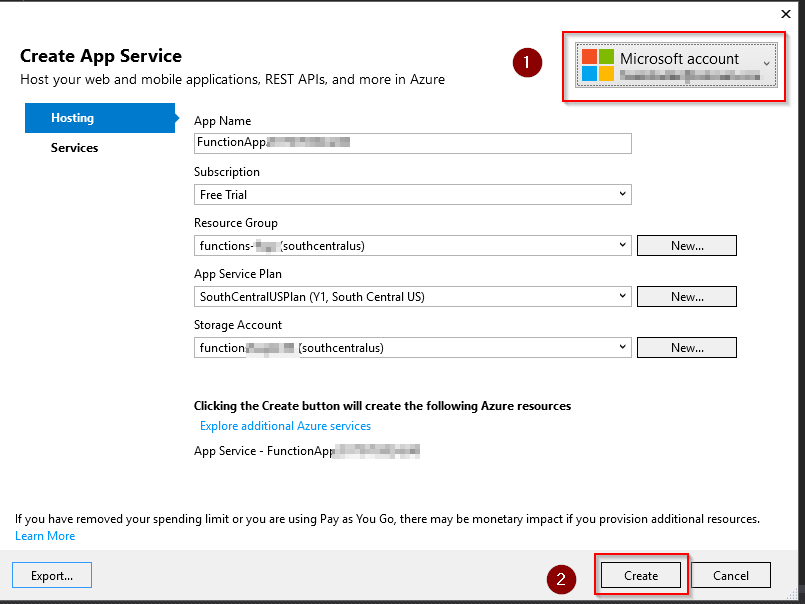The width and height of the screenshot is (805, 604).
Task: Follow the Learn More link
Action: point(45,536)
